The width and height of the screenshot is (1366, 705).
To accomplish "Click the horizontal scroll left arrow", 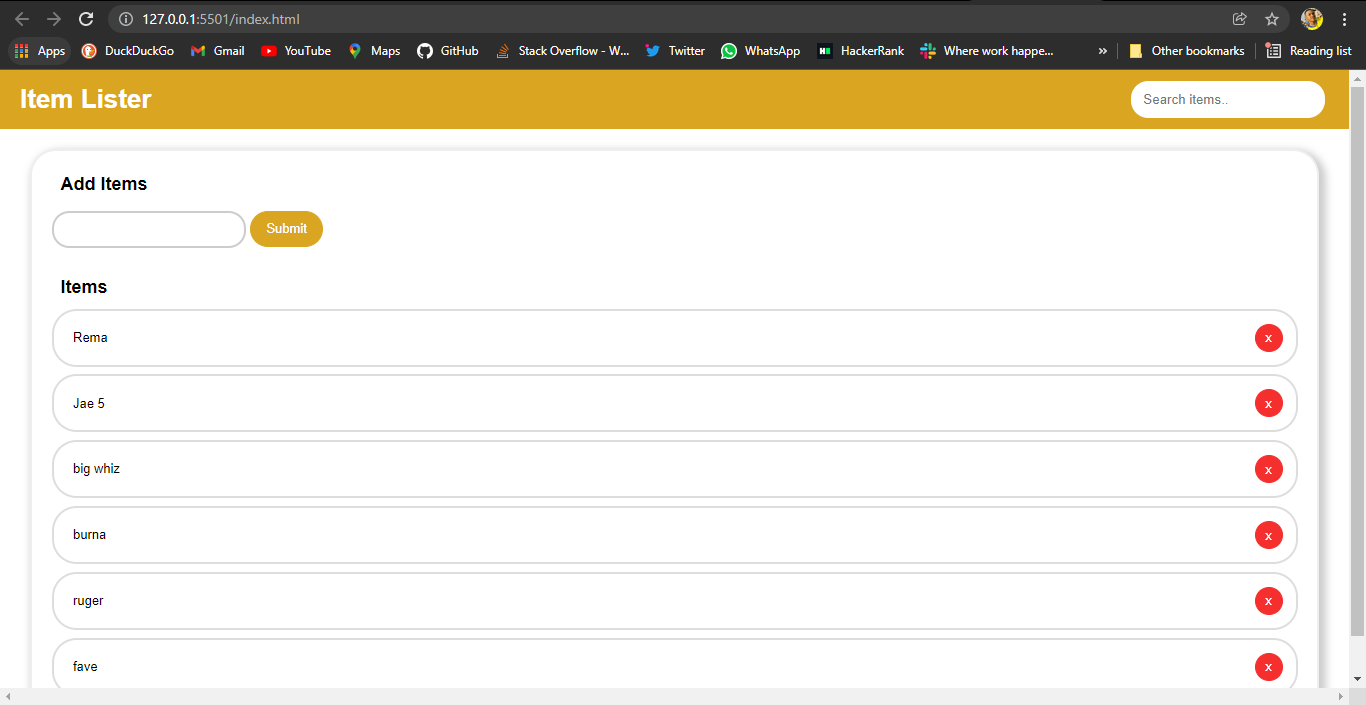I will 8,696.
